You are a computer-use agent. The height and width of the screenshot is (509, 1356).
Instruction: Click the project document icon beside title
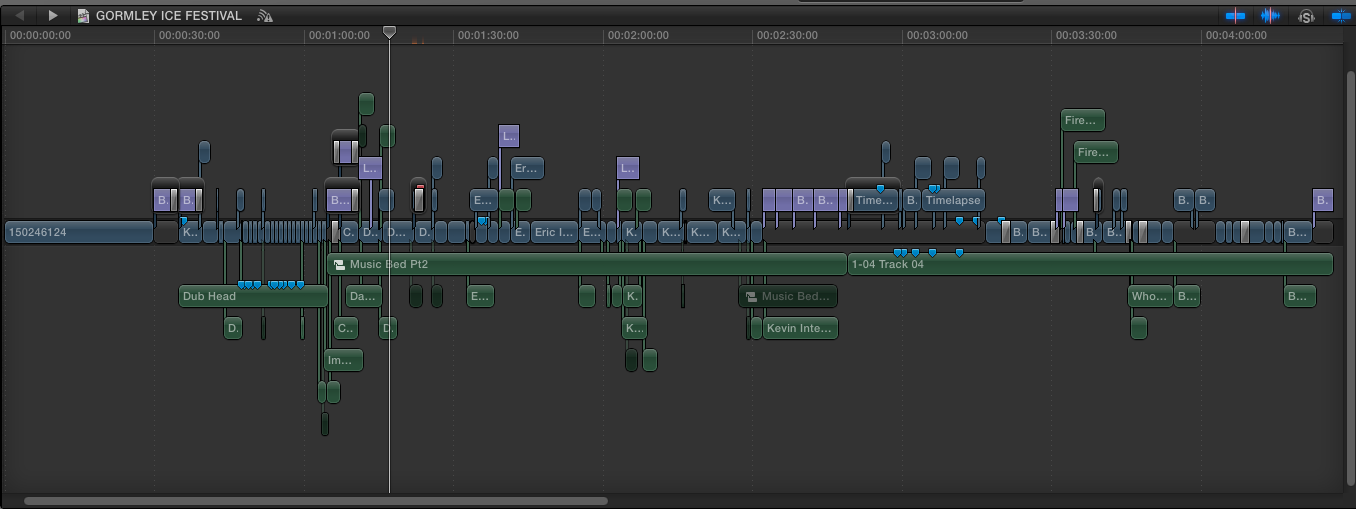[83, 16]
